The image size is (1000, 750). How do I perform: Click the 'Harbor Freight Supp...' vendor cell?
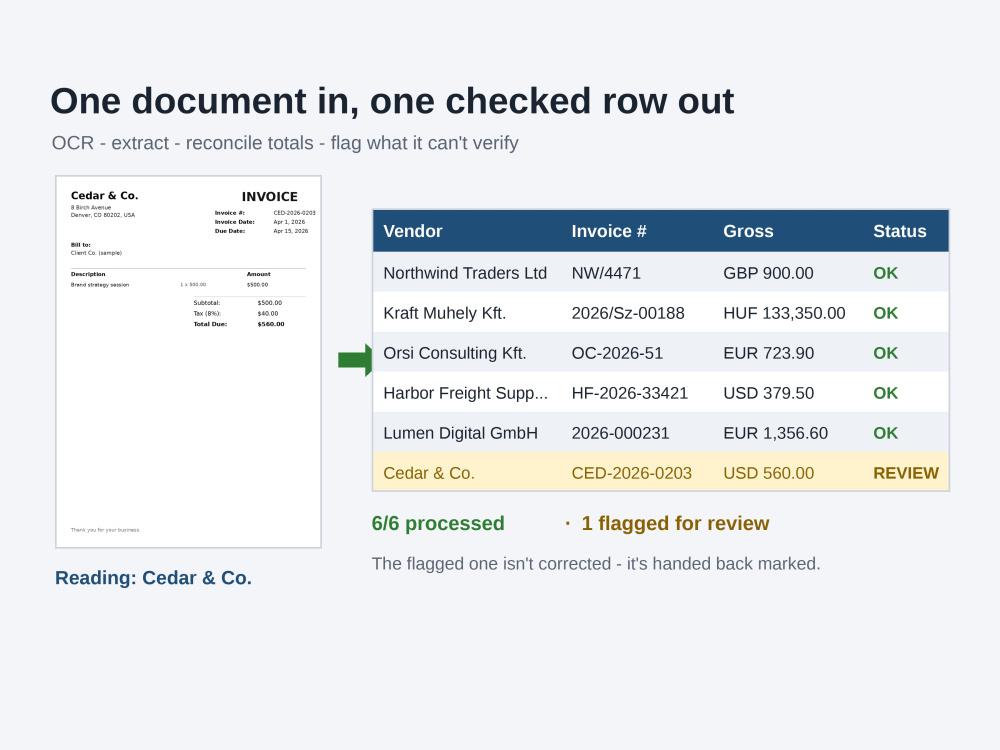[466, 393]
